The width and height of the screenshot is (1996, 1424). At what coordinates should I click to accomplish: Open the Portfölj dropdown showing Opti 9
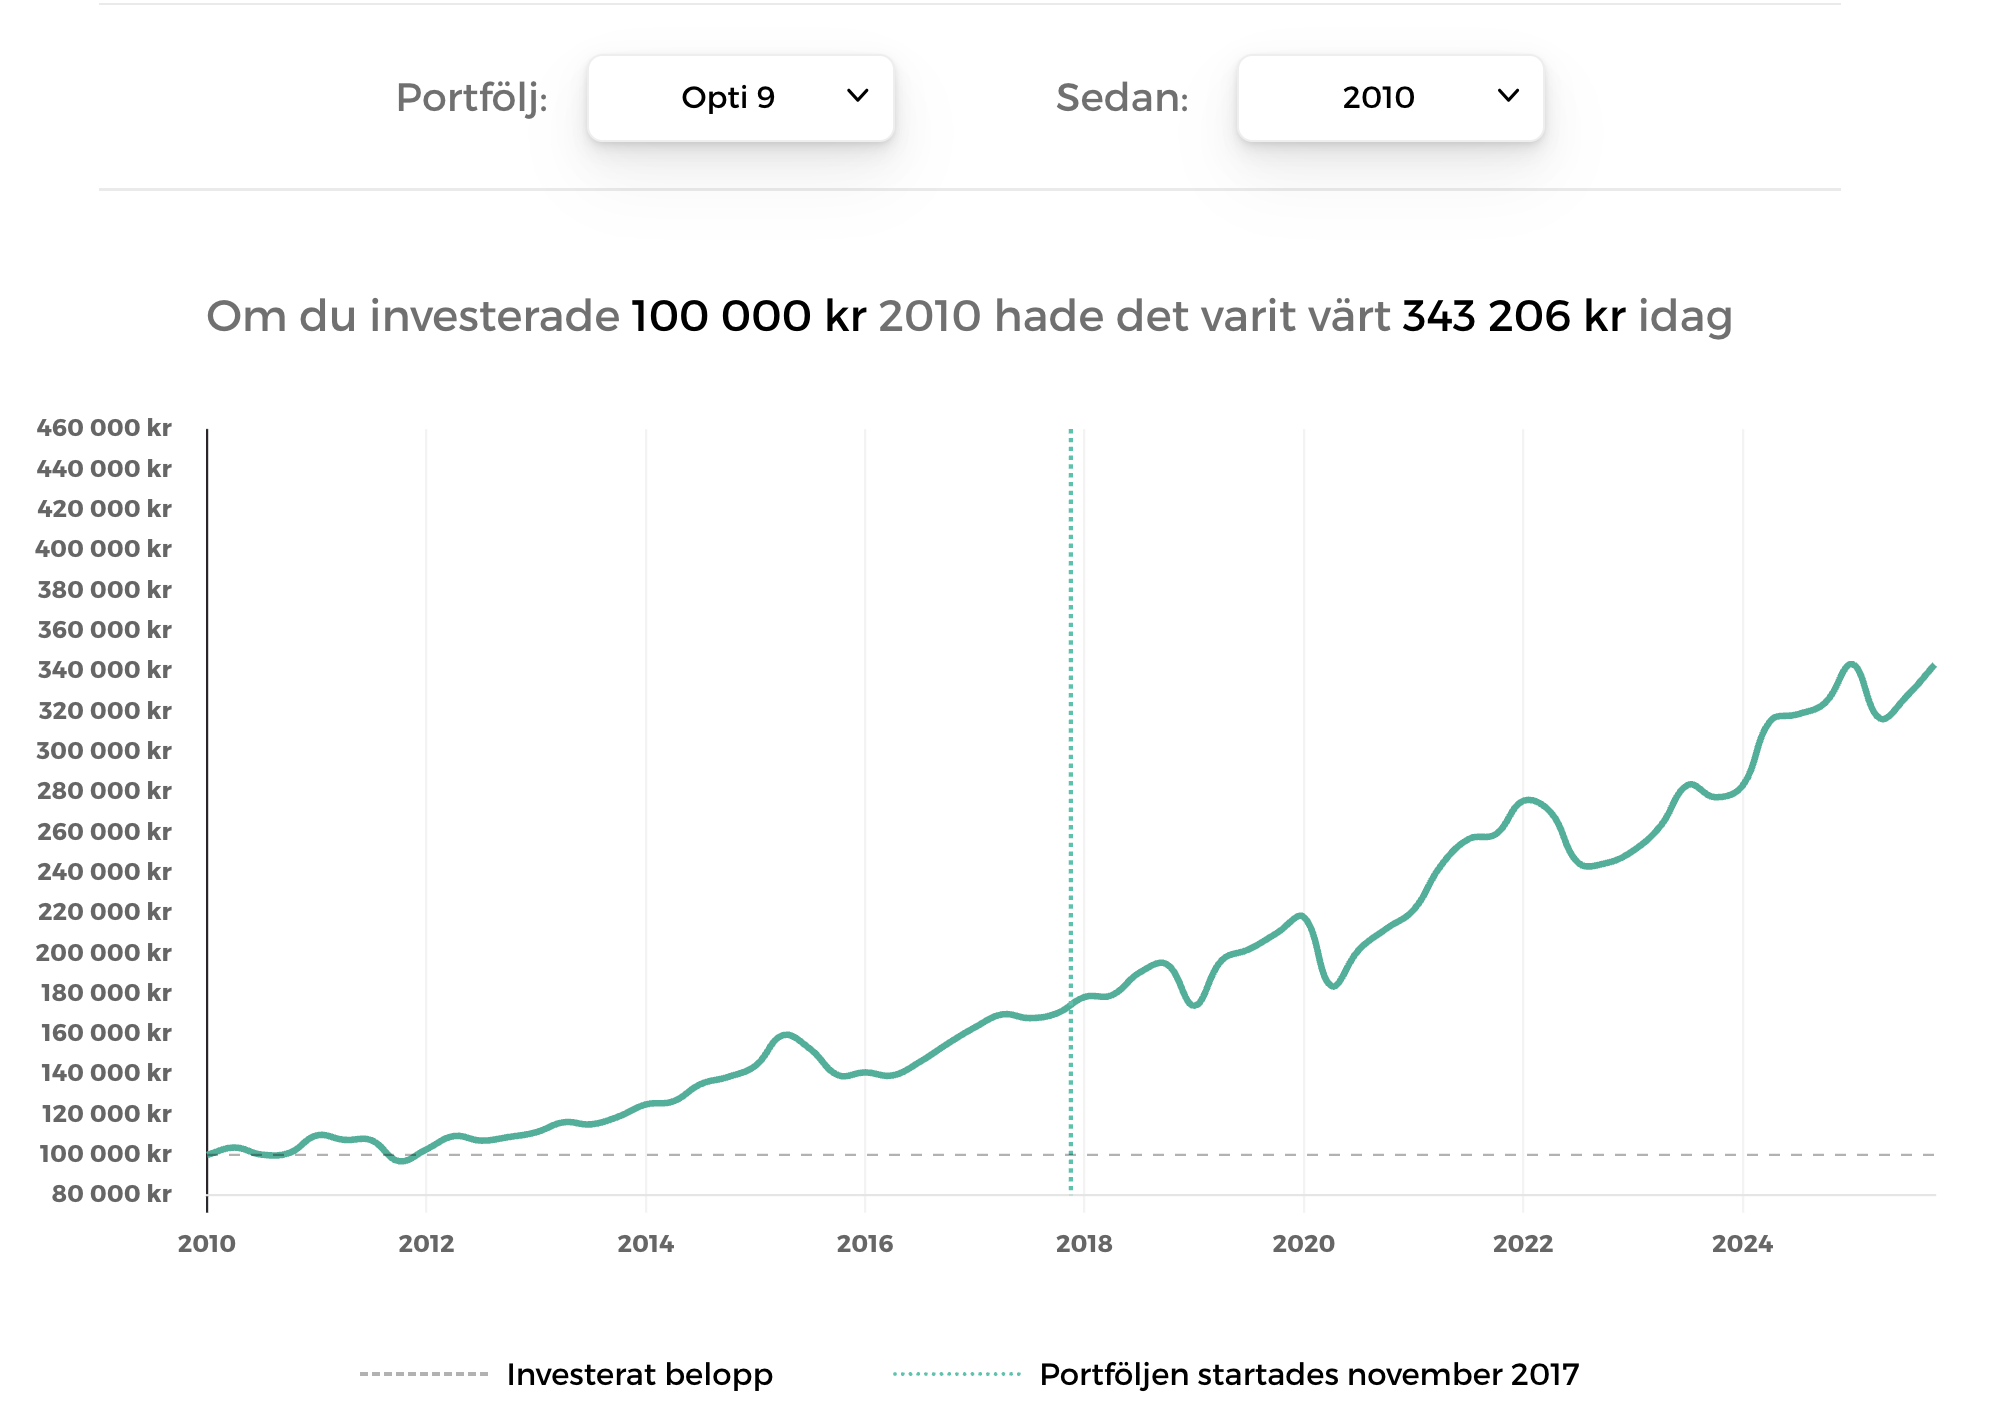pyautogui.click(x=740, y=98)
